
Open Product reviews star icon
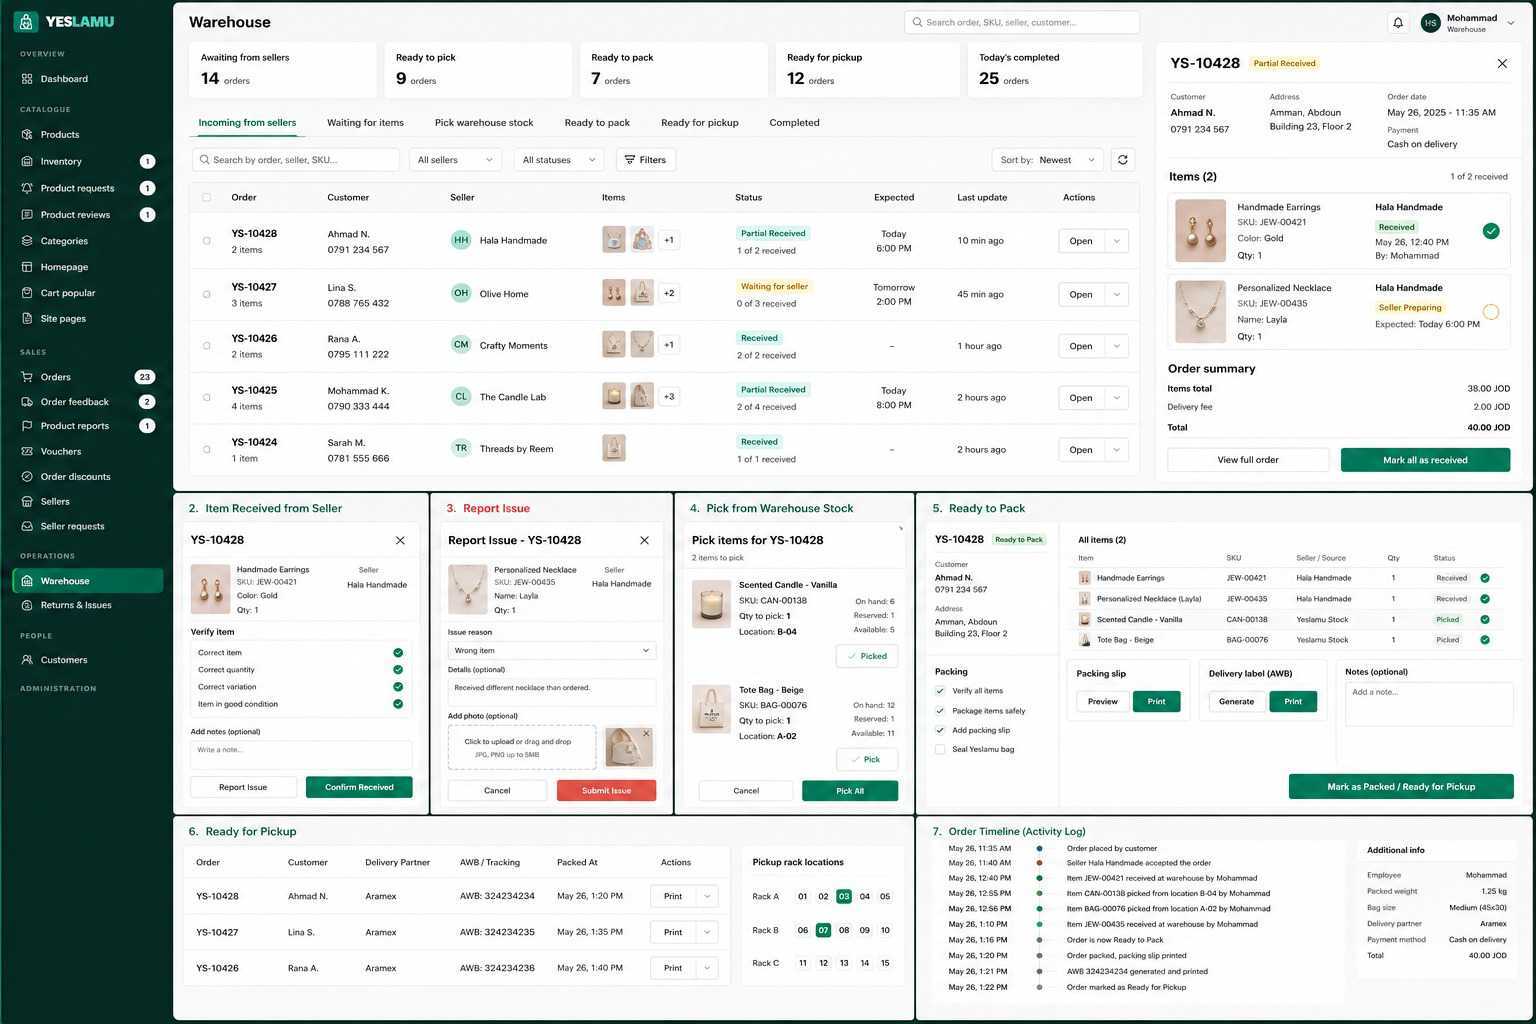pos(27,214)
